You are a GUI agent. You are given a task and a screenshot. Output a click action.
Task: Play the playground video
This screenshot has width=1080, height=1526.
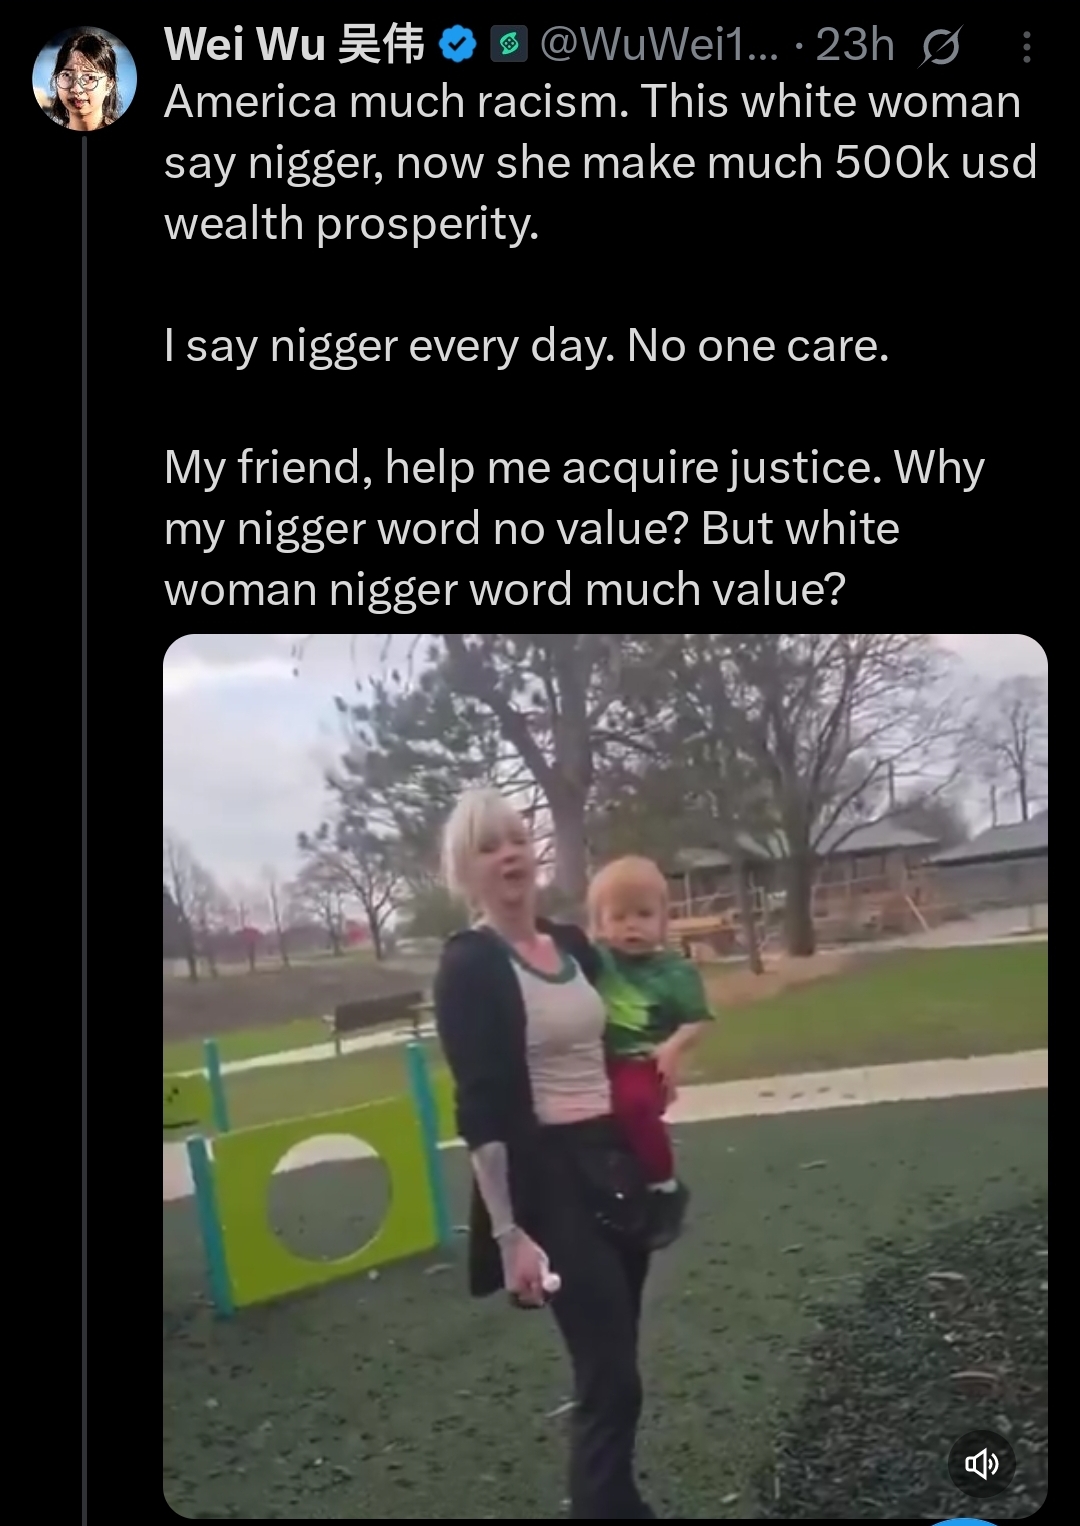605,1076
